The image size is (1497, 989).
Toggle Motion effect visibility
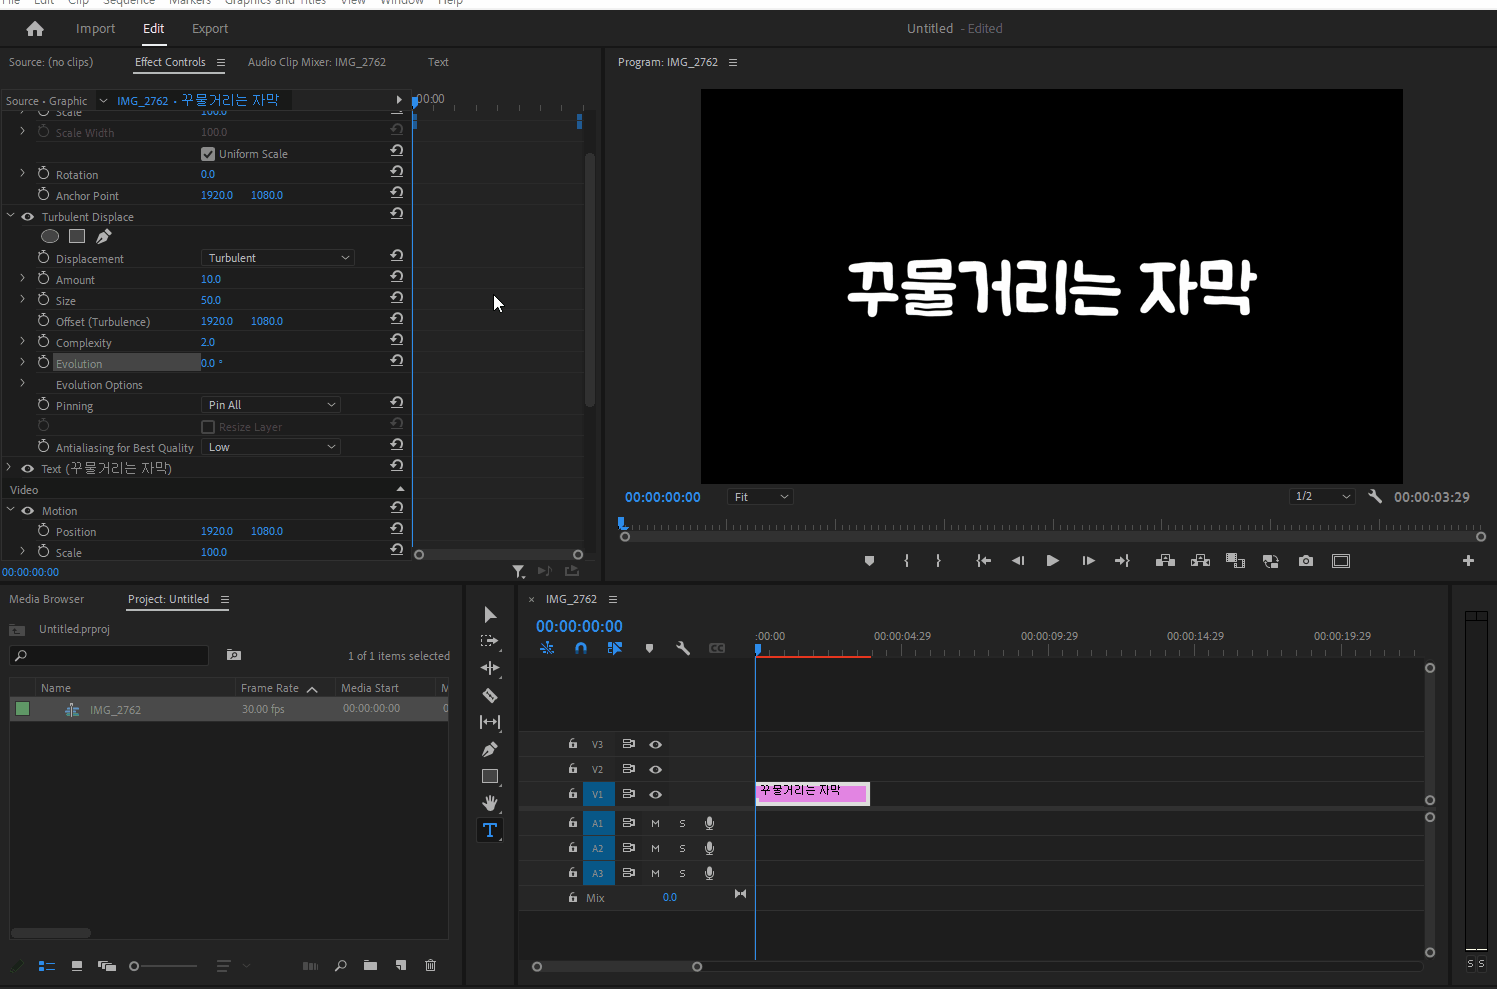tap(27, 511)
